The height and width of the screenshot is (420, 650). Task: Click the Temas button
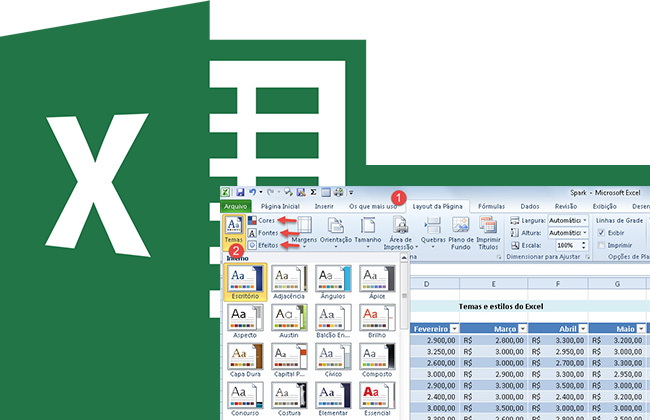click(234, 230)
